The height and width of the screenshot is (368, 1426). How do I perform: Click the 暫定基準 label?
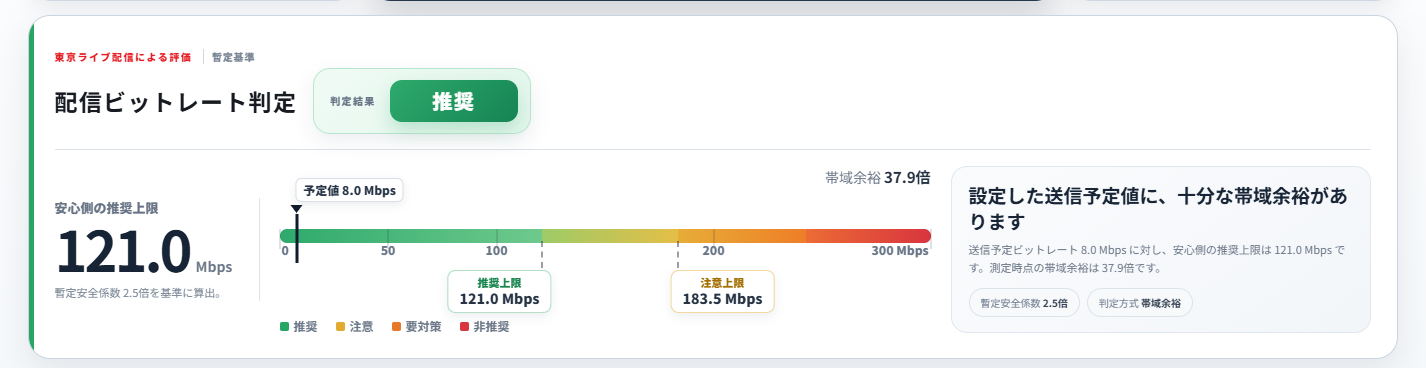tap(233, 57)
